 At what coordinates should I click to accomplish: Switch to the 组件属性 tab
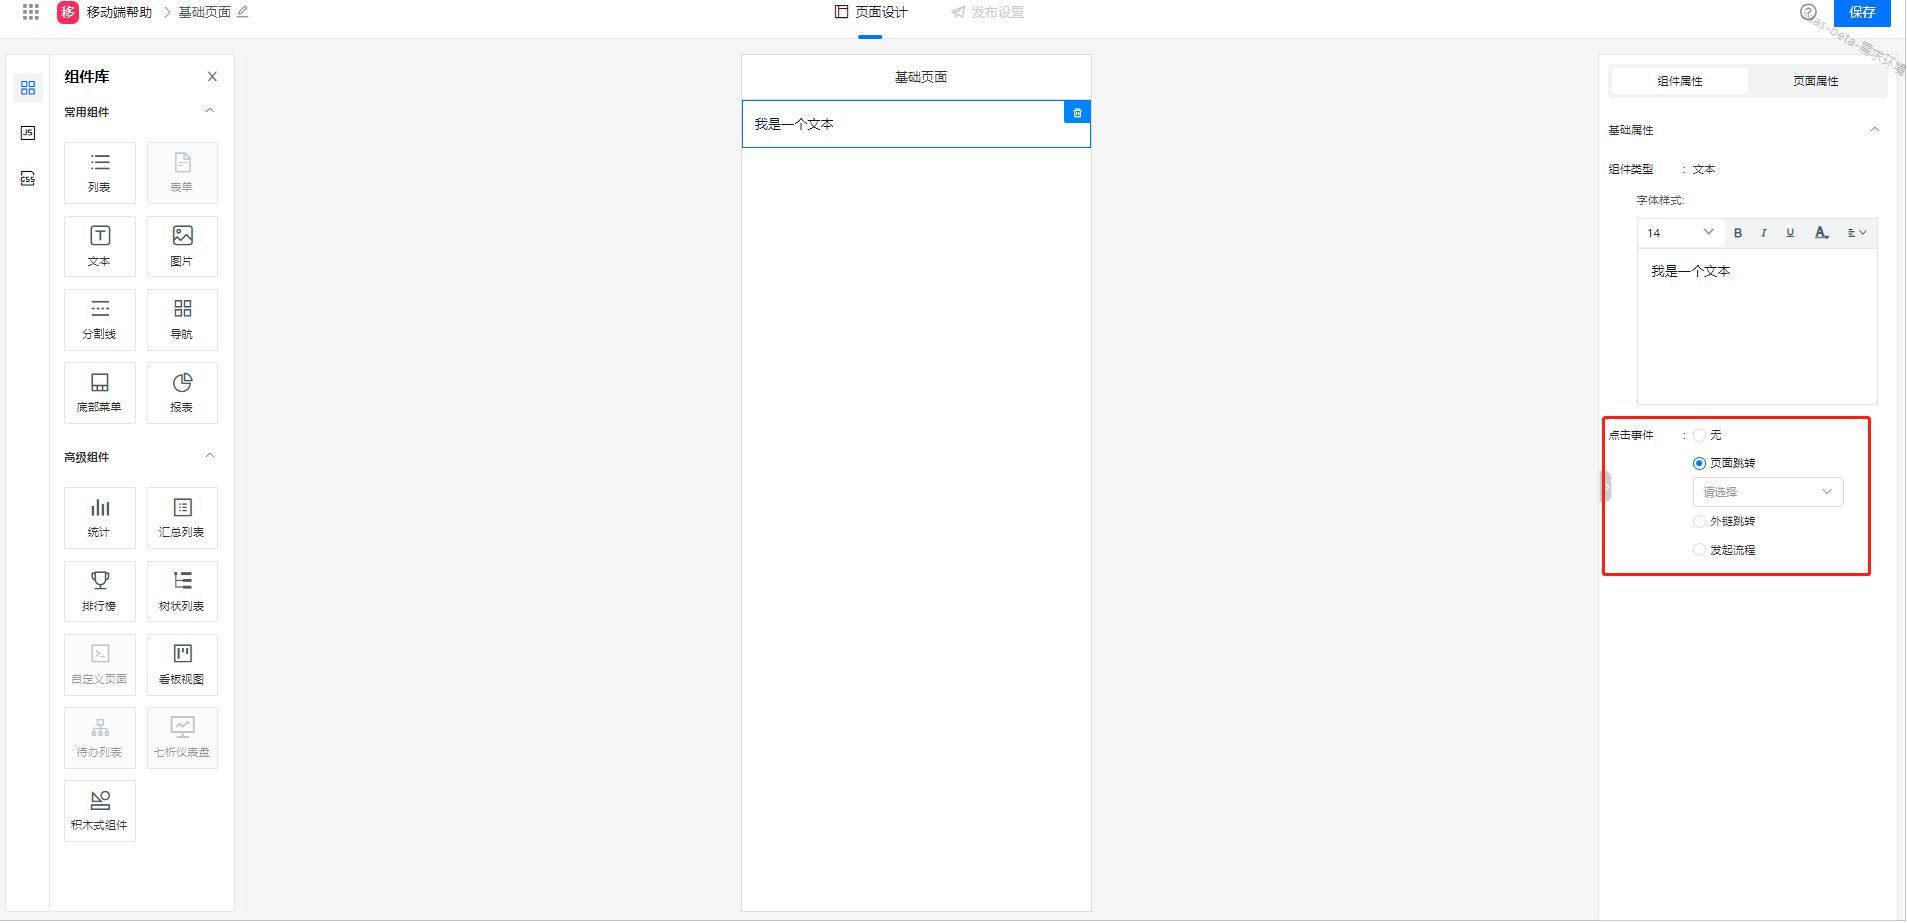point(1680,81)
